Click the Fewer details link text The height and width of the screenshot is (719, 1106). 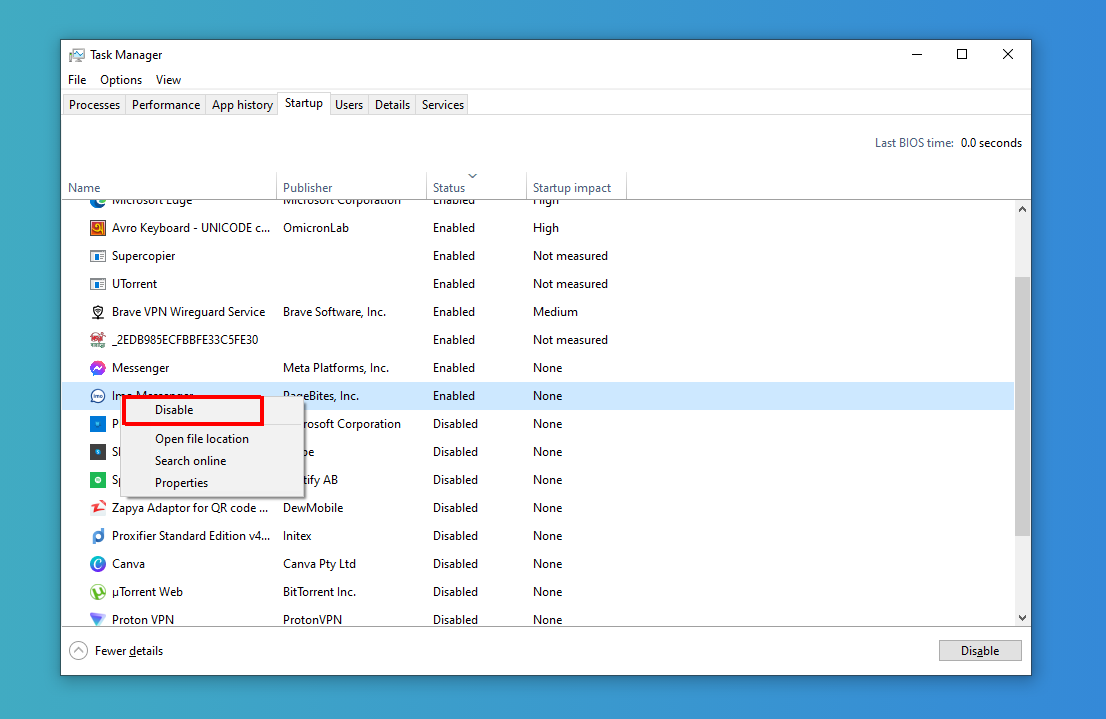pyautogui.click(x=129, y=651)
